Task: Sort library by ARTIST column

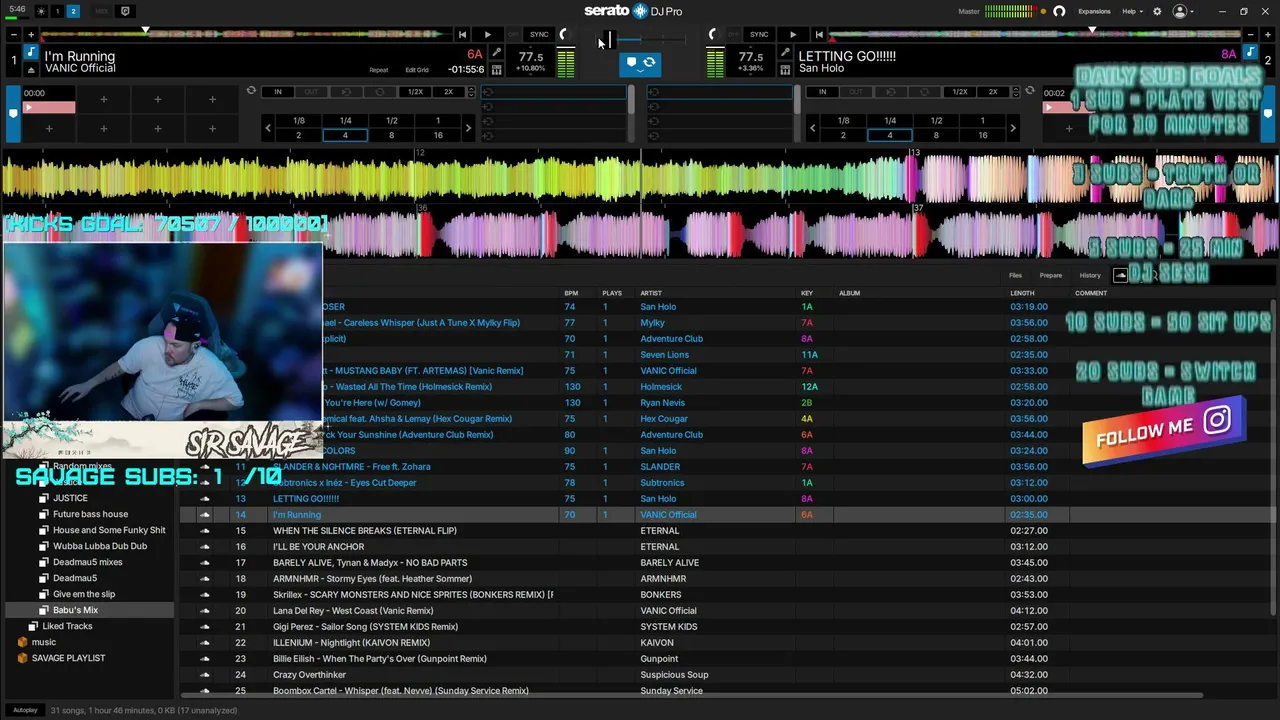Action: 651,293
